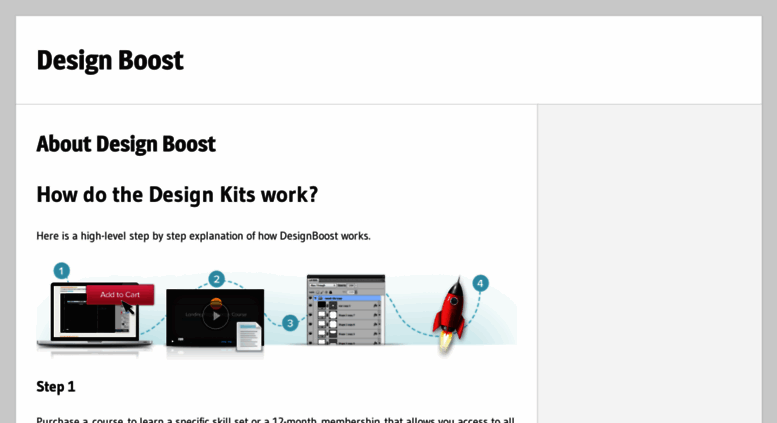Click the document page icon beside video

[249, 336]
